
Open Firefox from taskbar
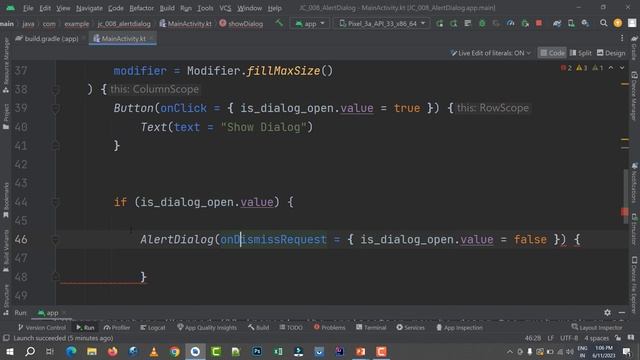(x=112, y=351)
